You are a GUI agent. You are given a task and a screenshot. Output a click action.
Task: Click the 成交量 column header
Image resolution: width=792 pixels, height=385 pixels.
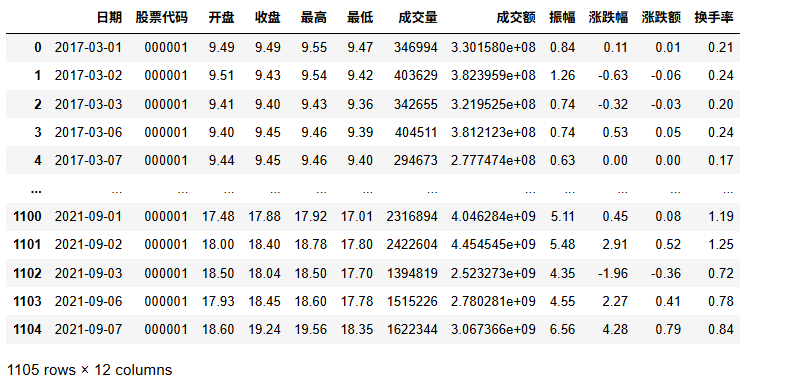[x=418, y=18]
